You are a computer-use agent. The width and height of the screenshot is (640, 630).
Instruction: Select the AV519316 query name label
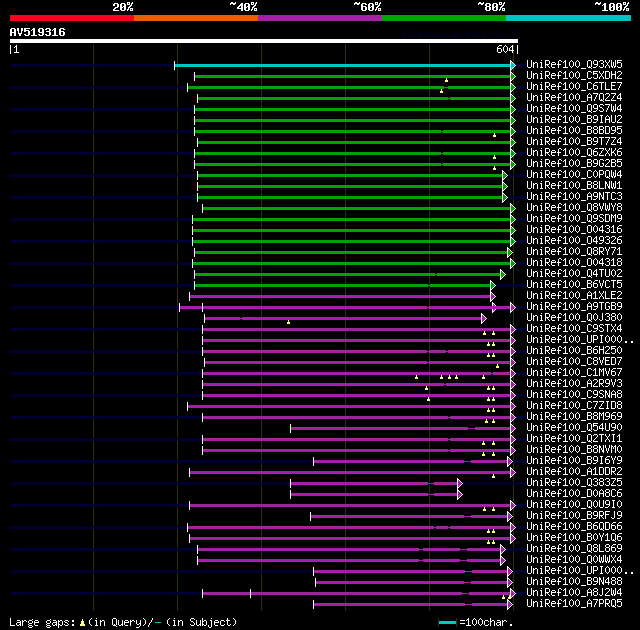[38, 33]
